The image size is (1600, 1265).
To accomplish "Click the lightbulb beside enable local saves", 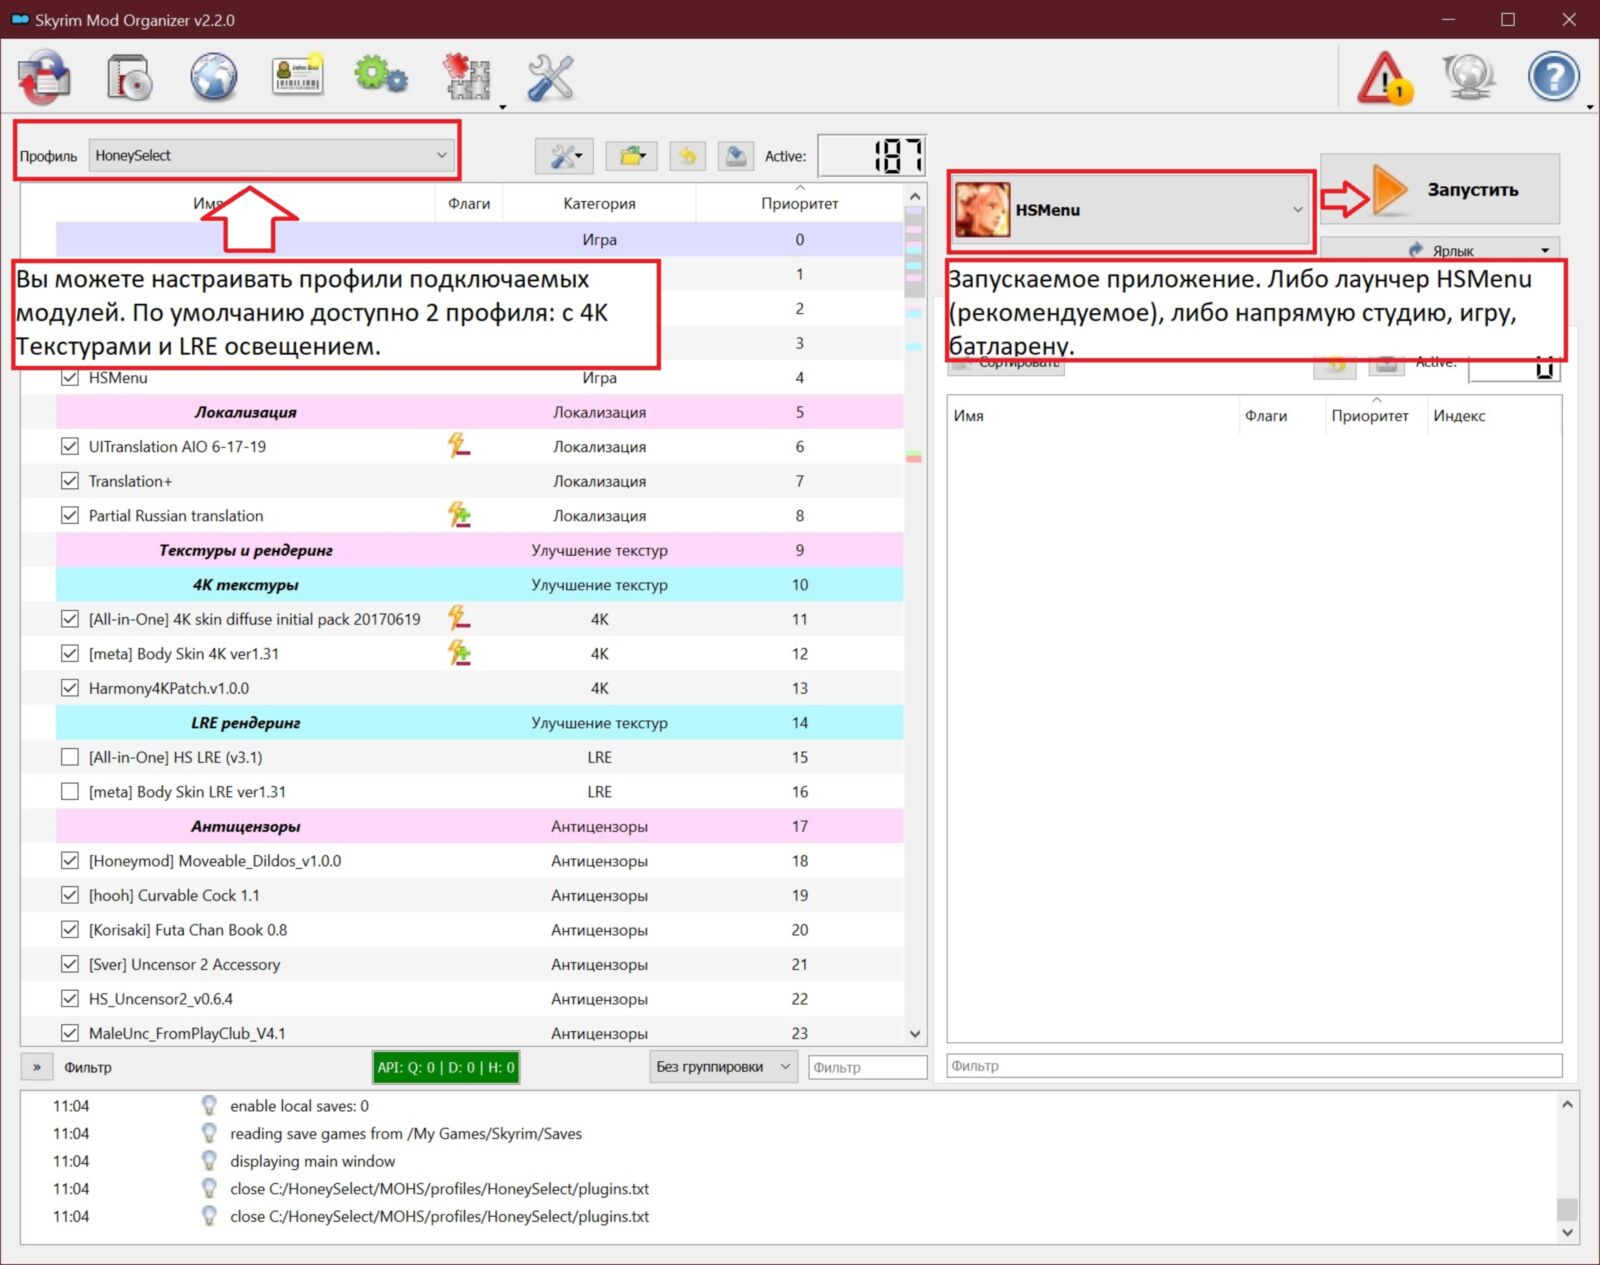I will 209,1105.
